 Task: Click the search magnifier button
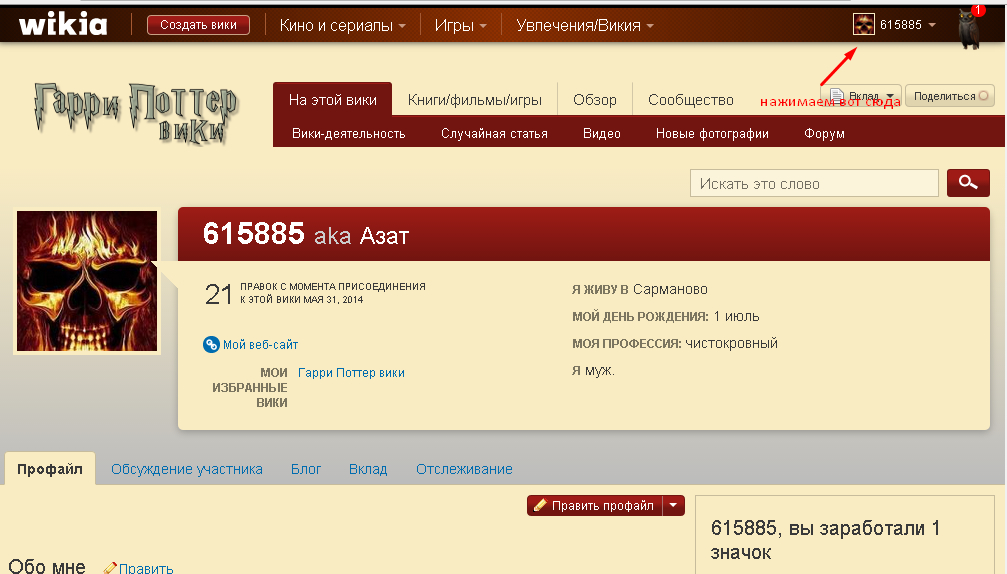point(968,183)
